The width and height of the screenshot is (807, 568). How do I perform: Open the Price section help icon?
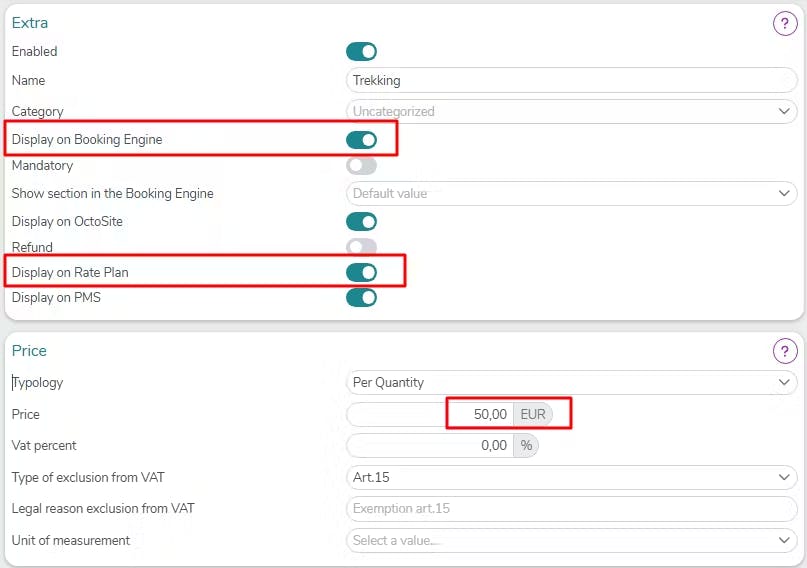click(x=784, y=351)
